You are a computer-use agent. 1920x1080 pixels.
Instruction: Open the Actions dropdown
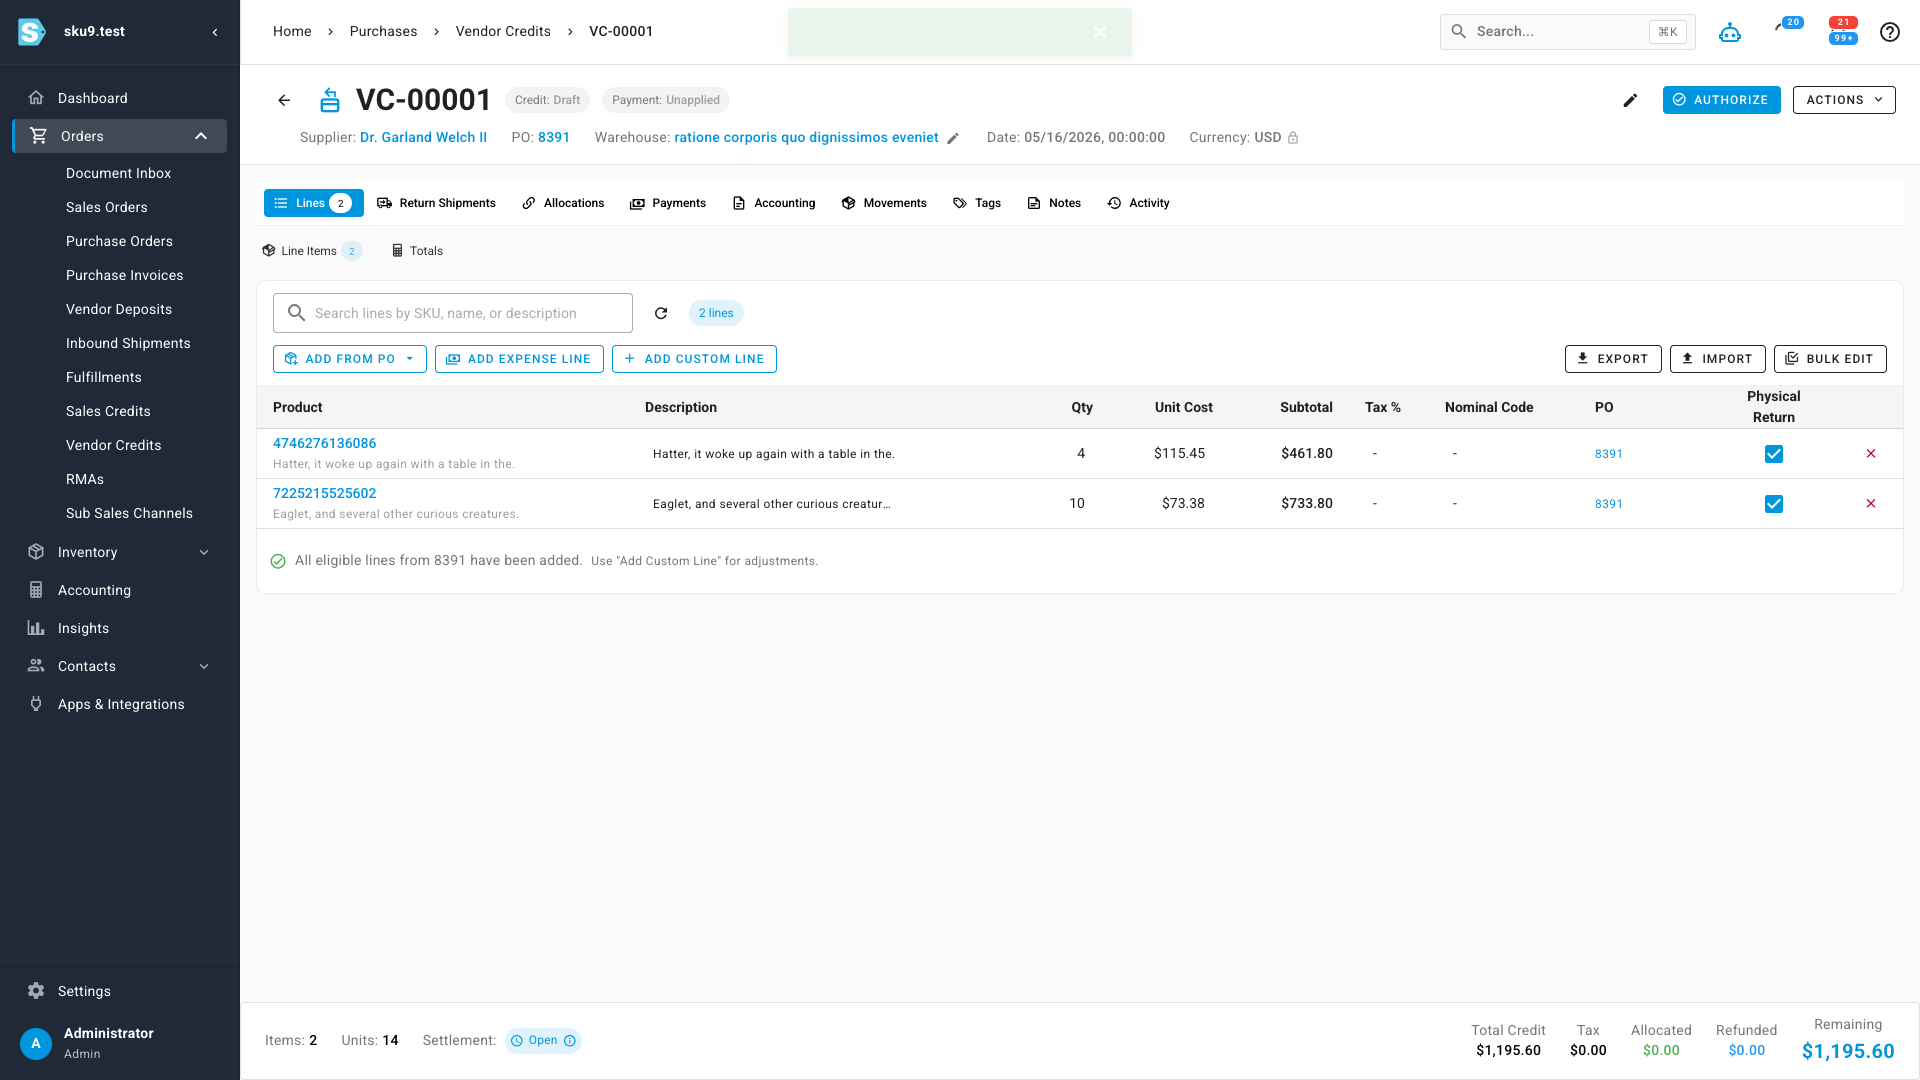click(1844, 100)
